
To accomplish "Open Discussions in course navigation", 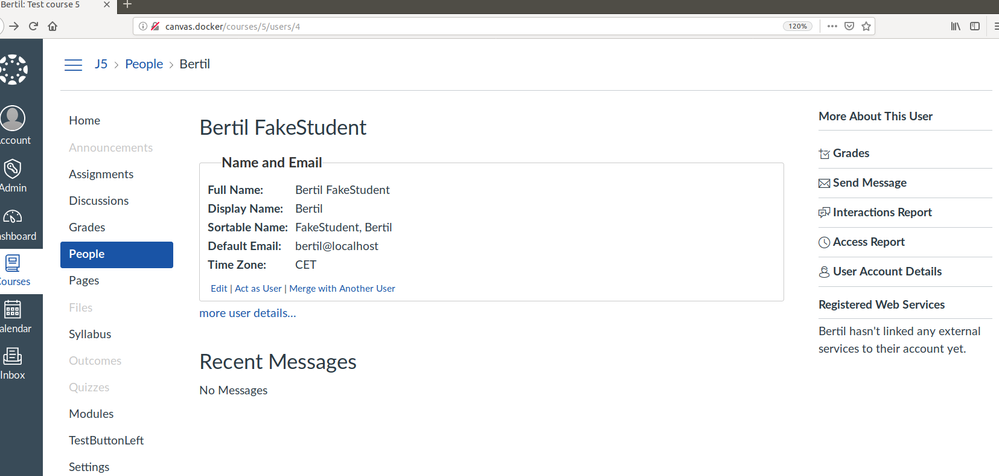I will coord(99,201).
